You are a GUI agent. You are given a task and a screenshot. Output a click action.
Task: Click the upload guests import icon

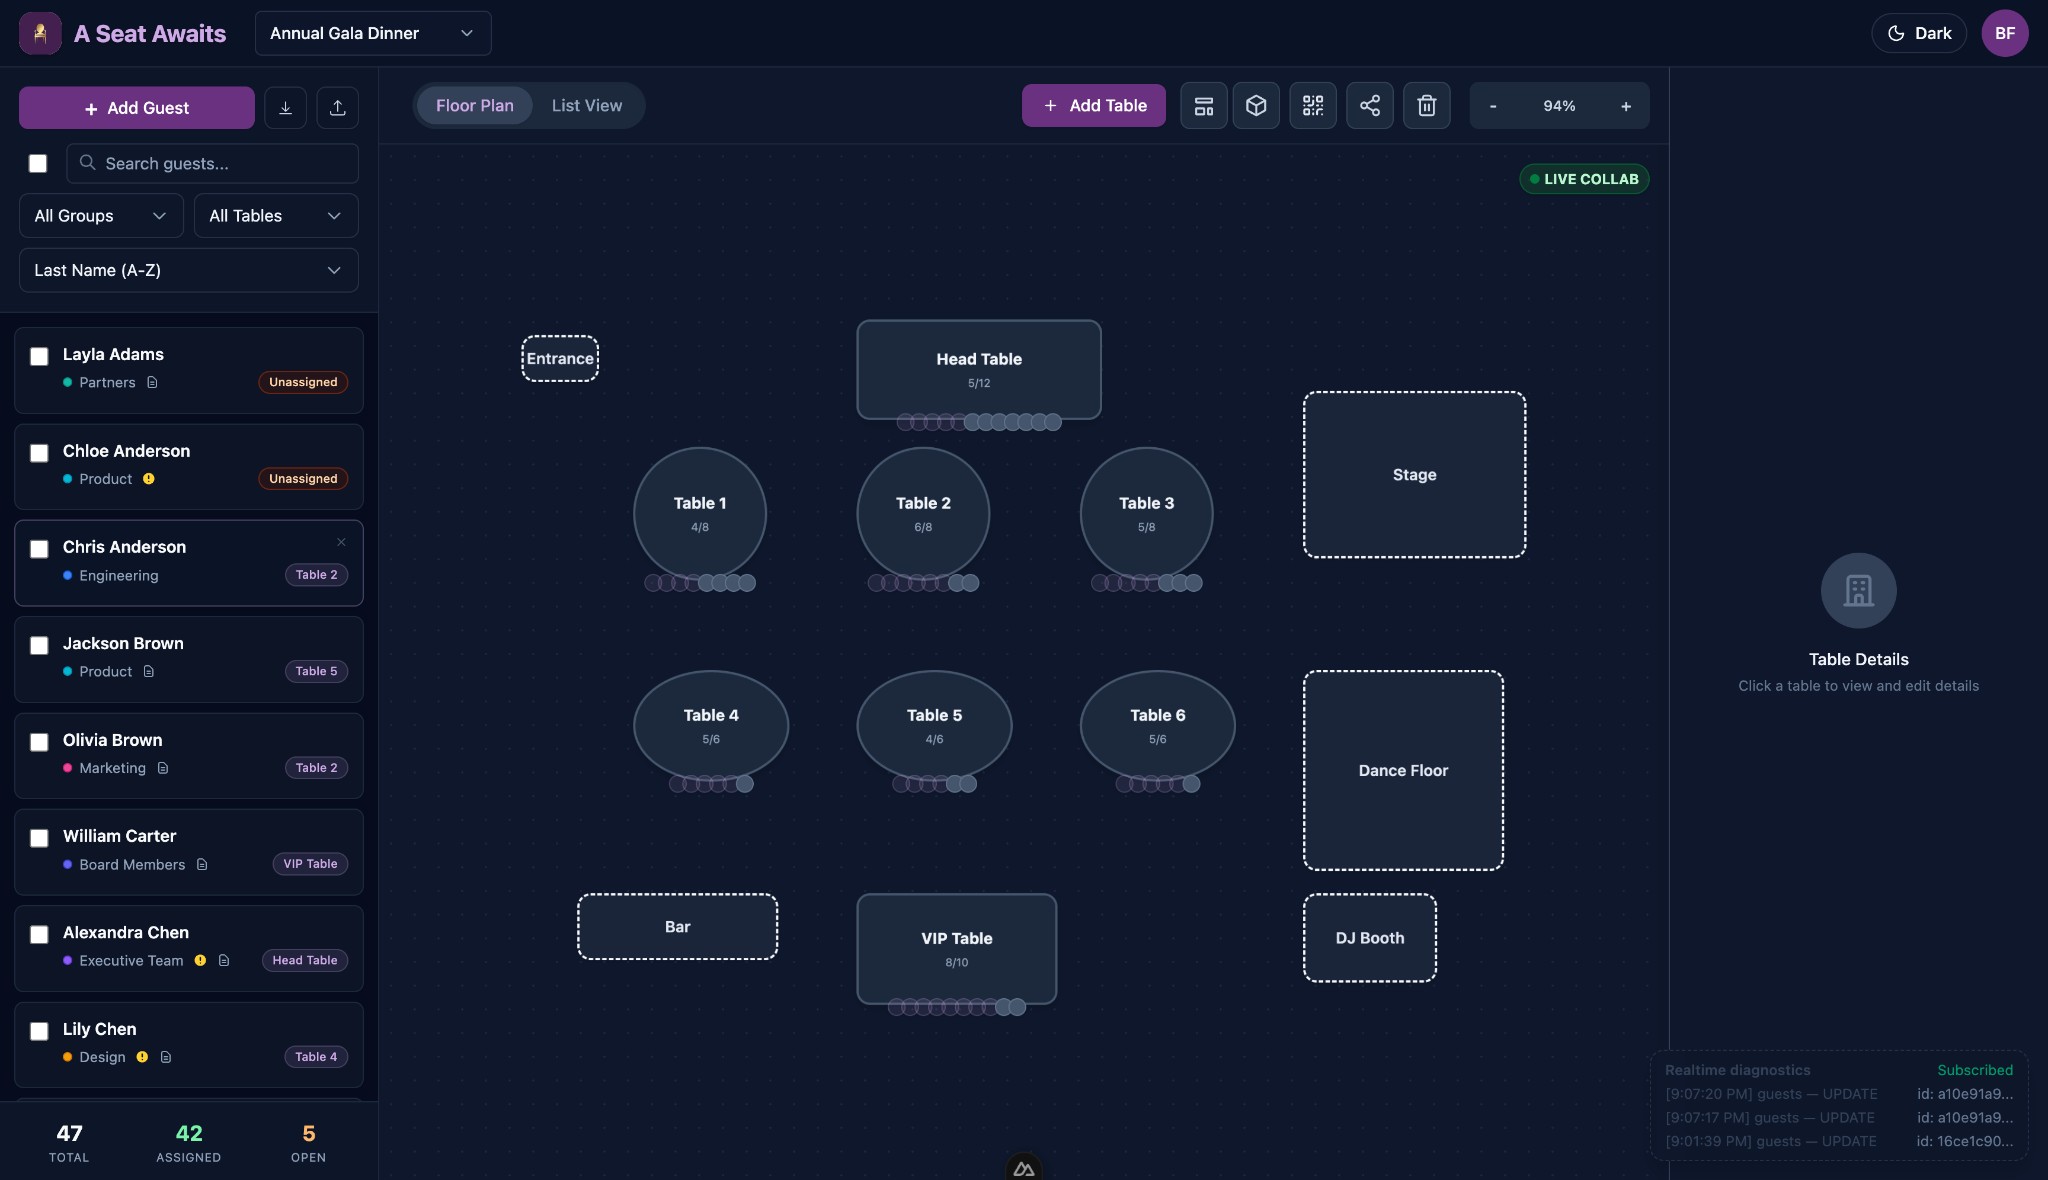tap(337, 107)
